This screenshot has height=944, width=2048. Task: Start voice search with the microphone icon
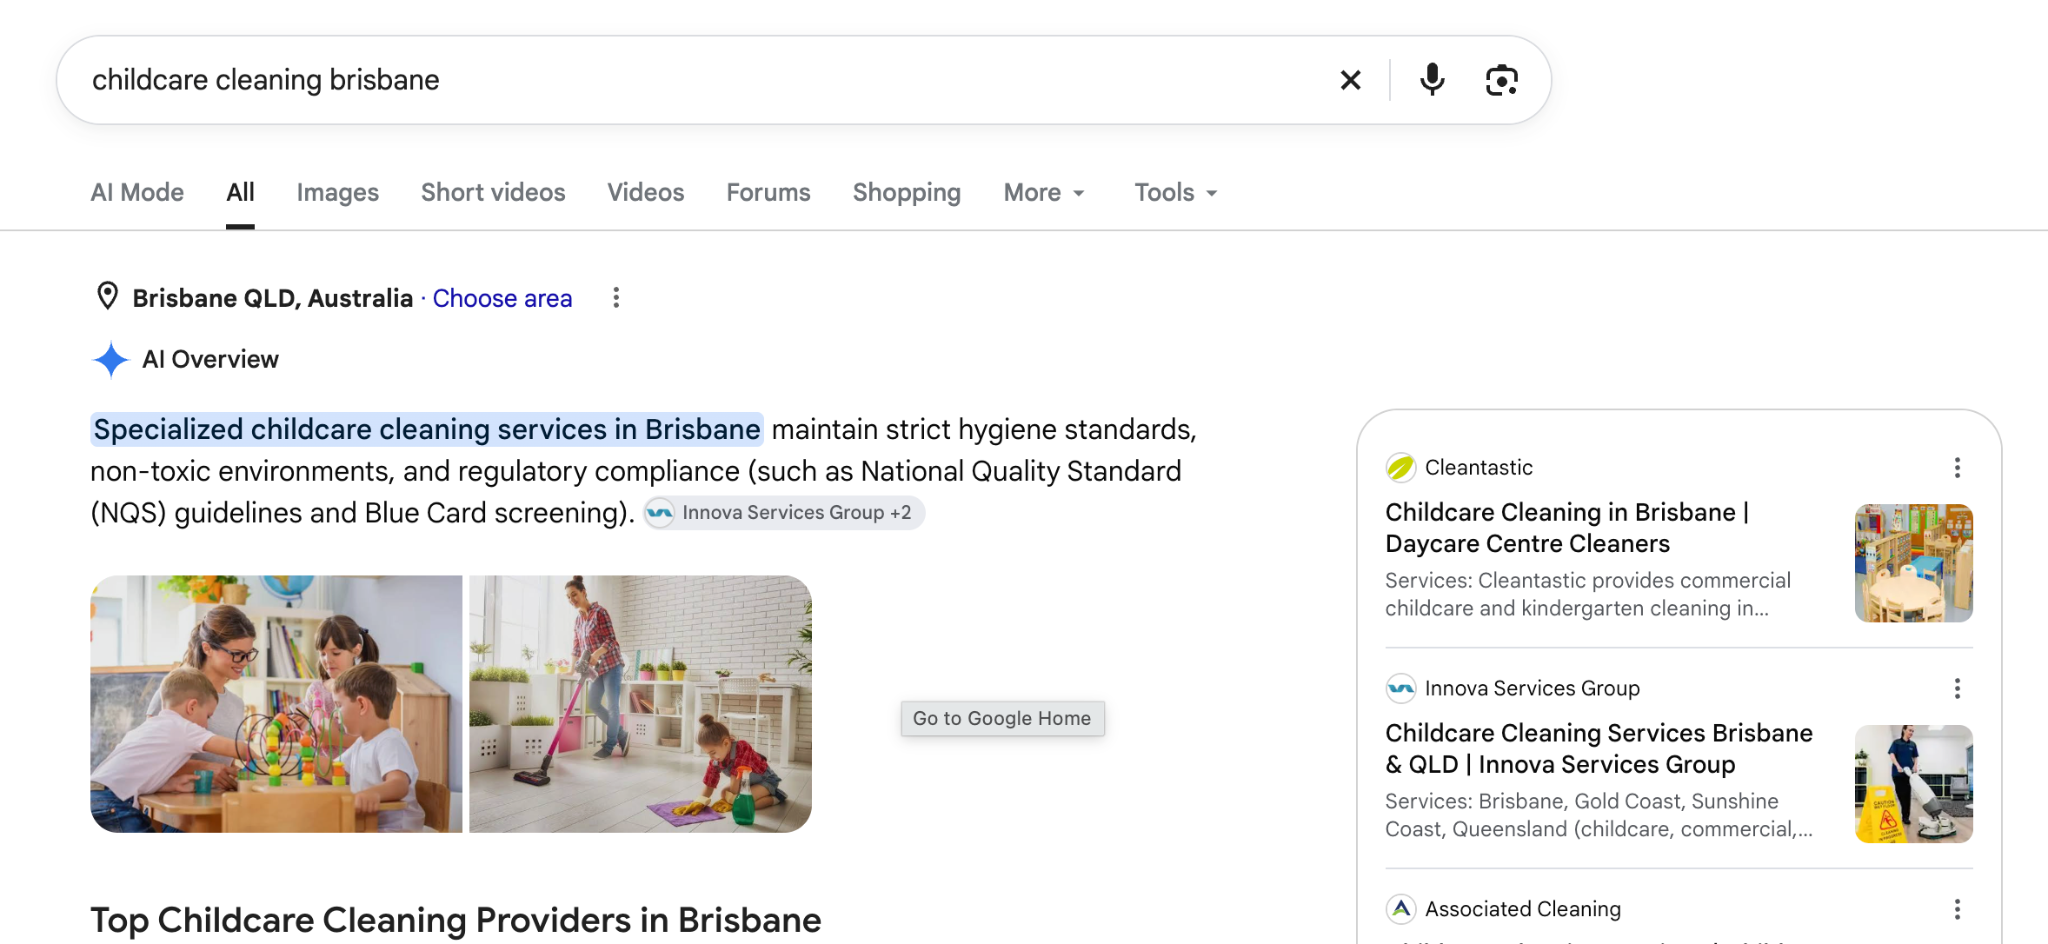coord(1432,80)
